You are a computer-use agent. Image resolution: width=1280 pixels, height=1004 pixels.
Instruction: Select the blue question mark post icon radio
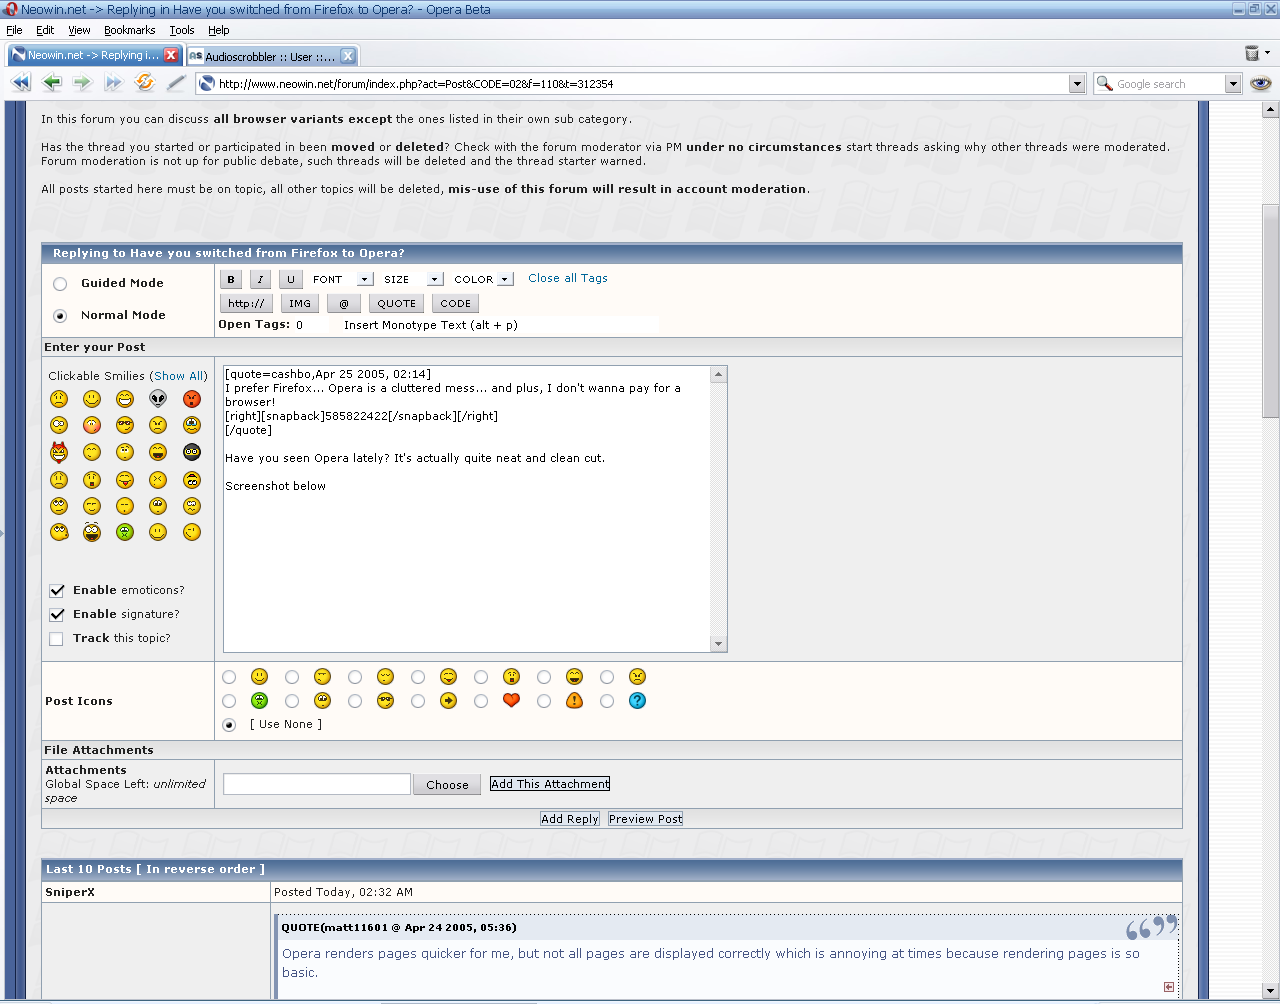point(607,701)
